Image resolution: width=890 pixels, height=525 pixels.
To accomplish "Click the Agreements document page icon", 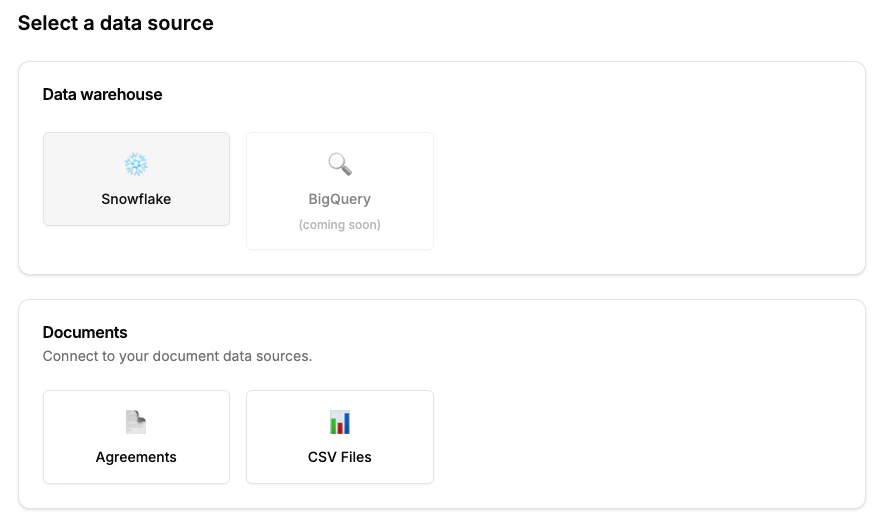I will [136, 422].
